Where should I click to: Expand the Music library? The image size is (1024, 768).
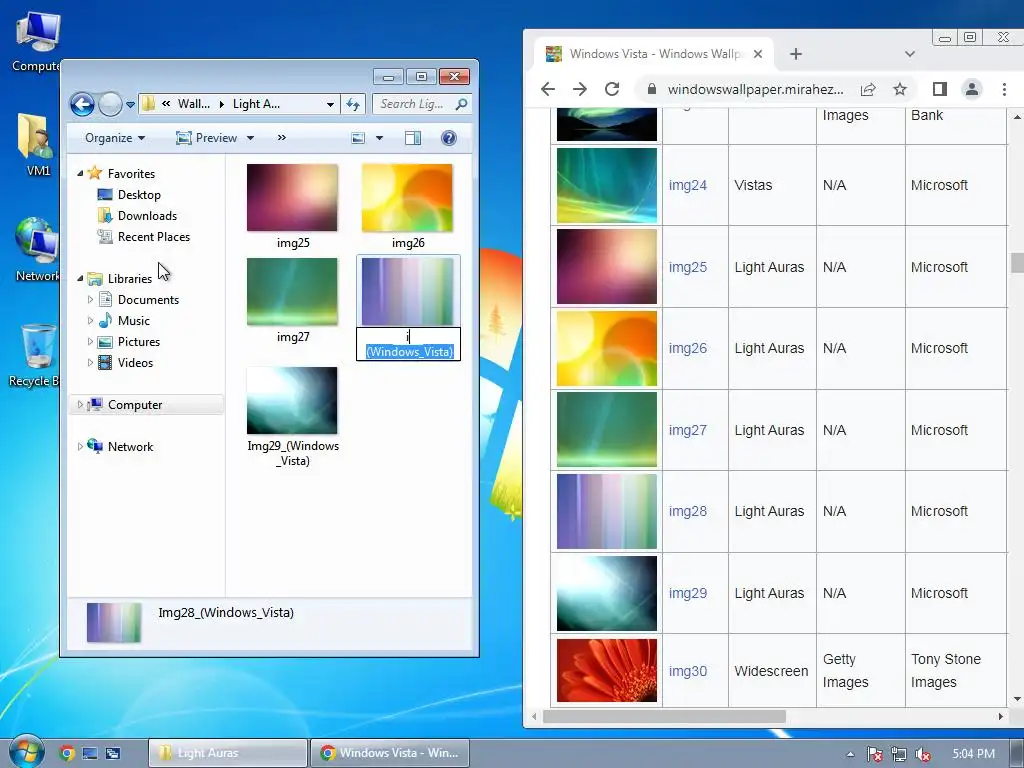click(90, 320)
